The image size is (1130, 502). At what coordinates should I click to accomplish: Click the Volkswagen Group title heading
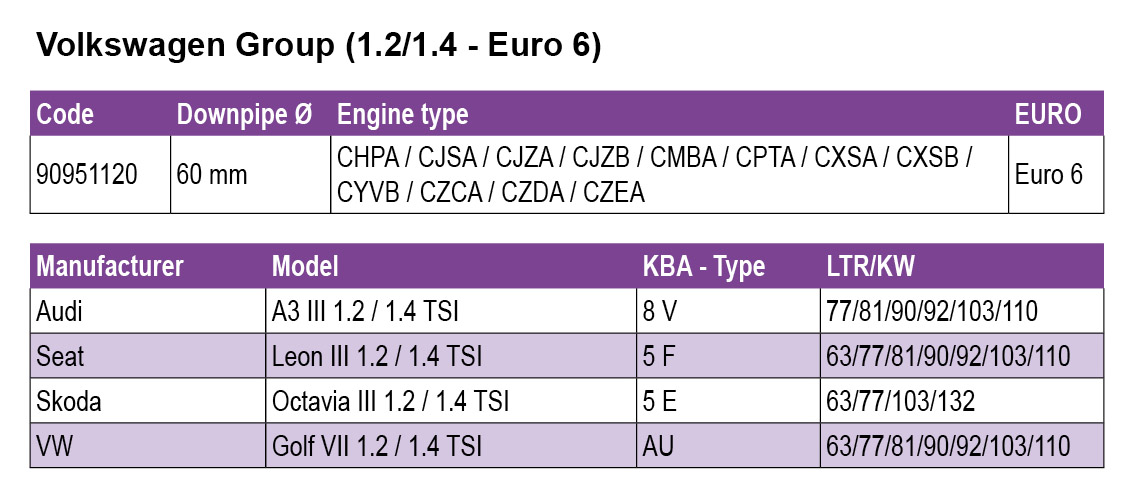click(x=318, y=46)
